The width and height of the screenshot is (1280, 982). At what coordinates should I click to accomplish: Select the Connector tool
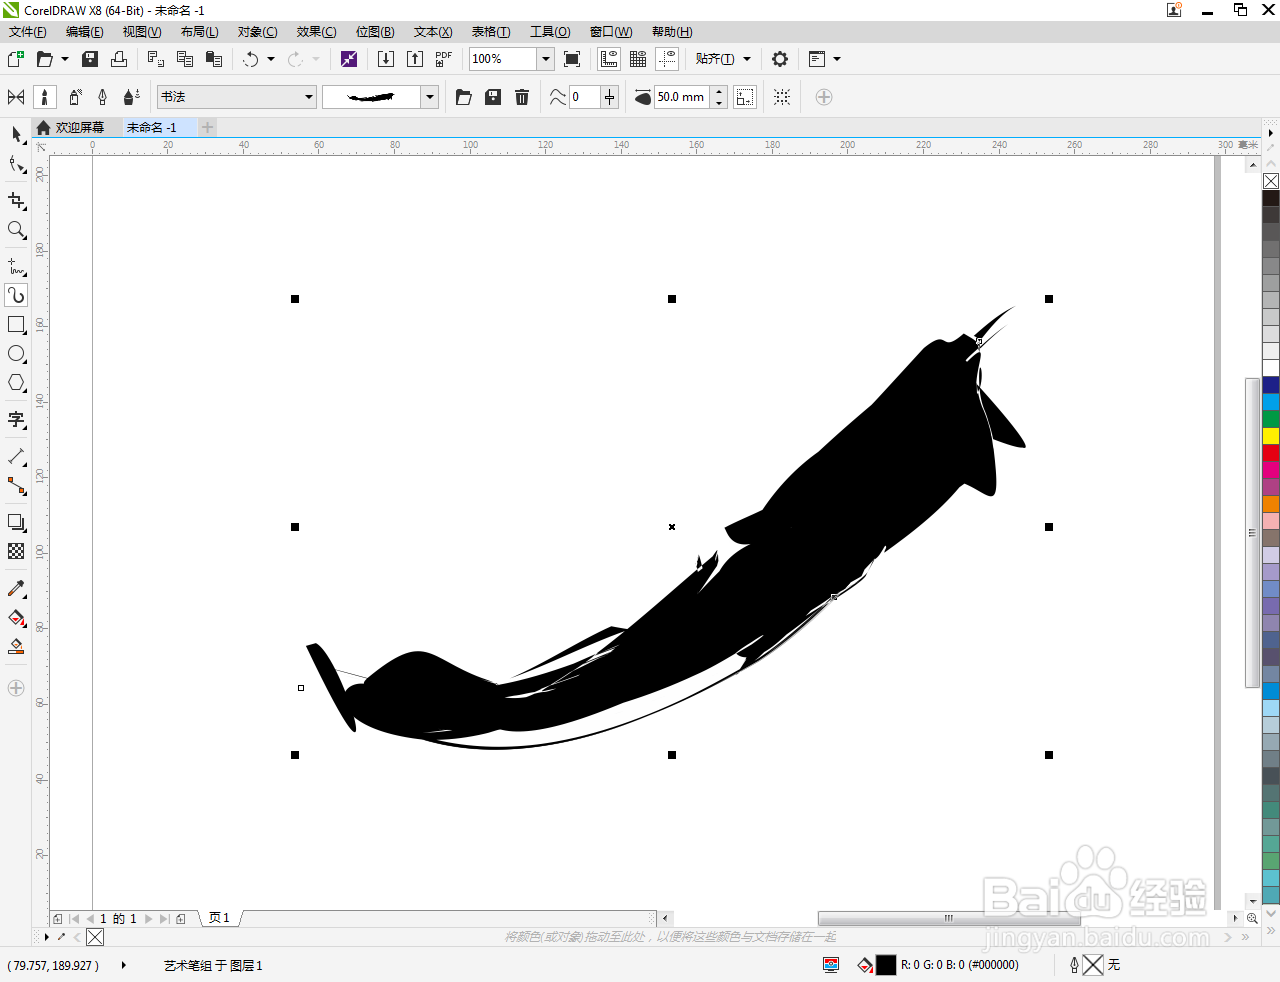click(16, 486)
